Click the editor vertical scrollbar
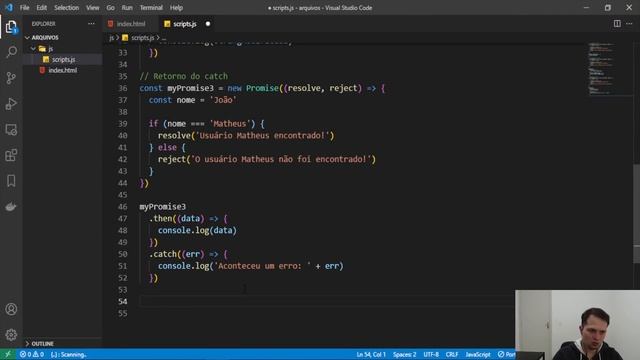 coord(636,213)
